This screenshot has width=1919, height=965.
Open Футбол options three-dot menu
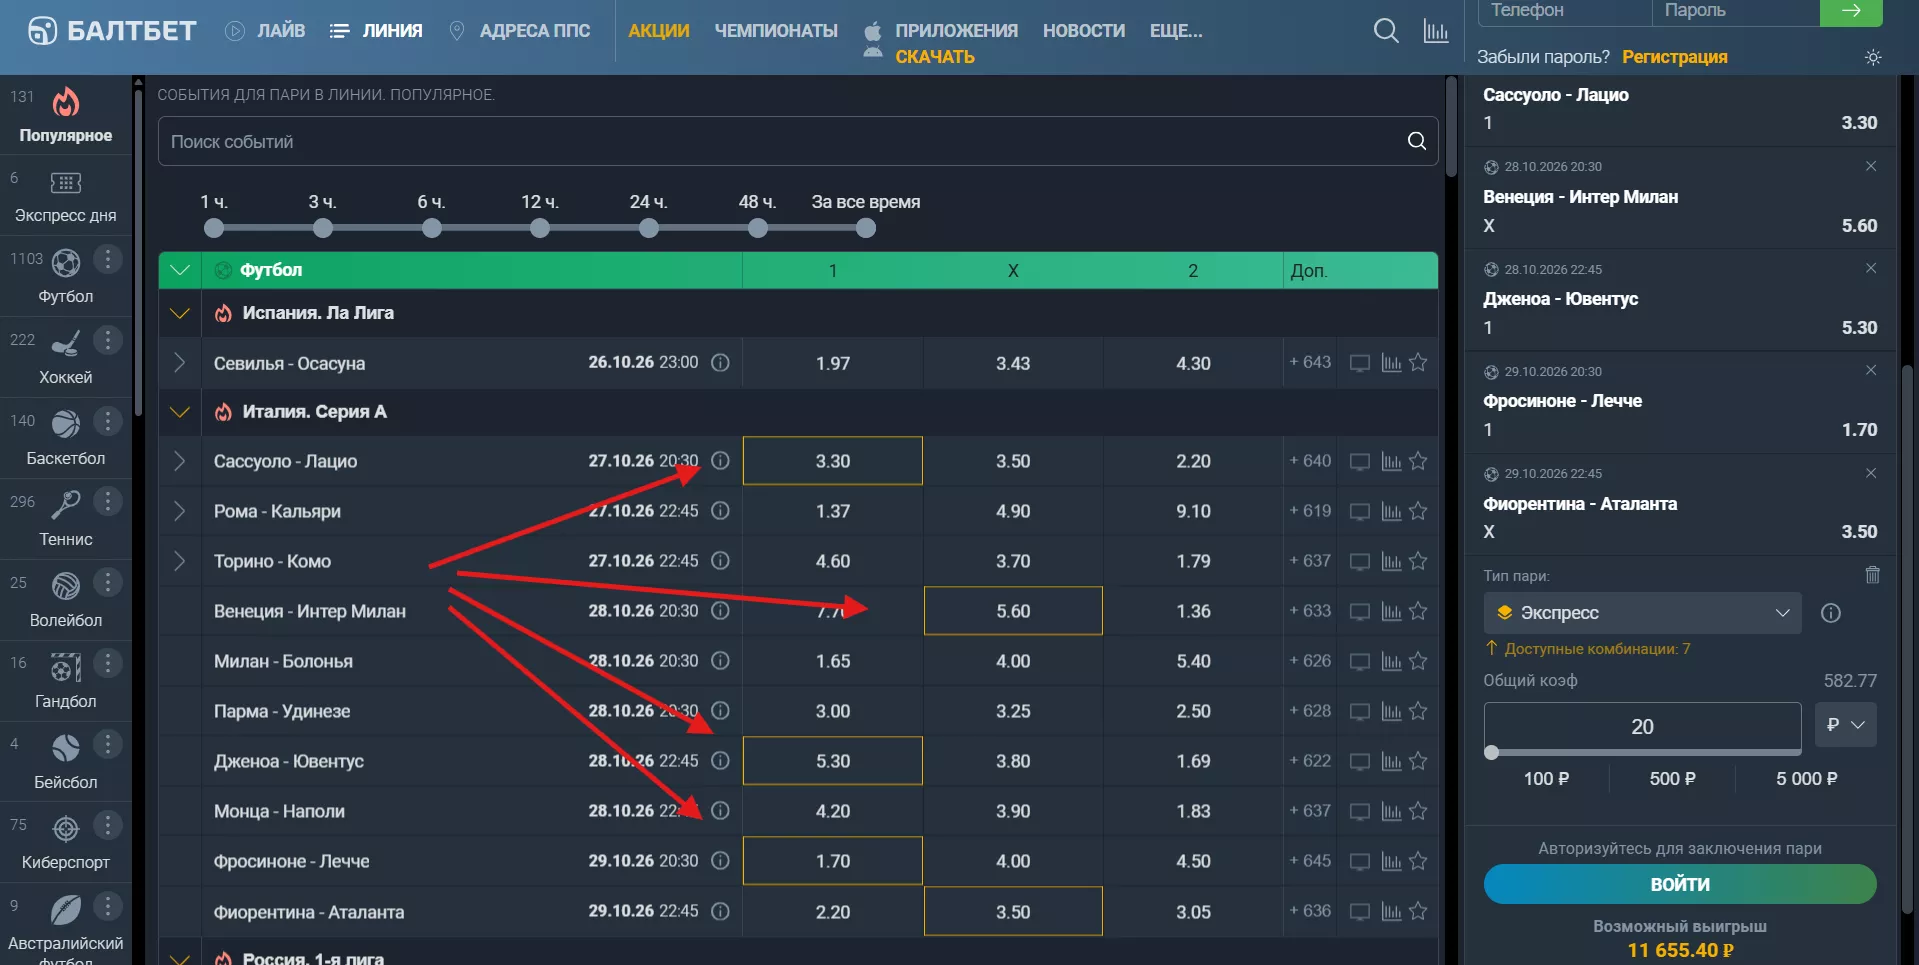[107, 259]
